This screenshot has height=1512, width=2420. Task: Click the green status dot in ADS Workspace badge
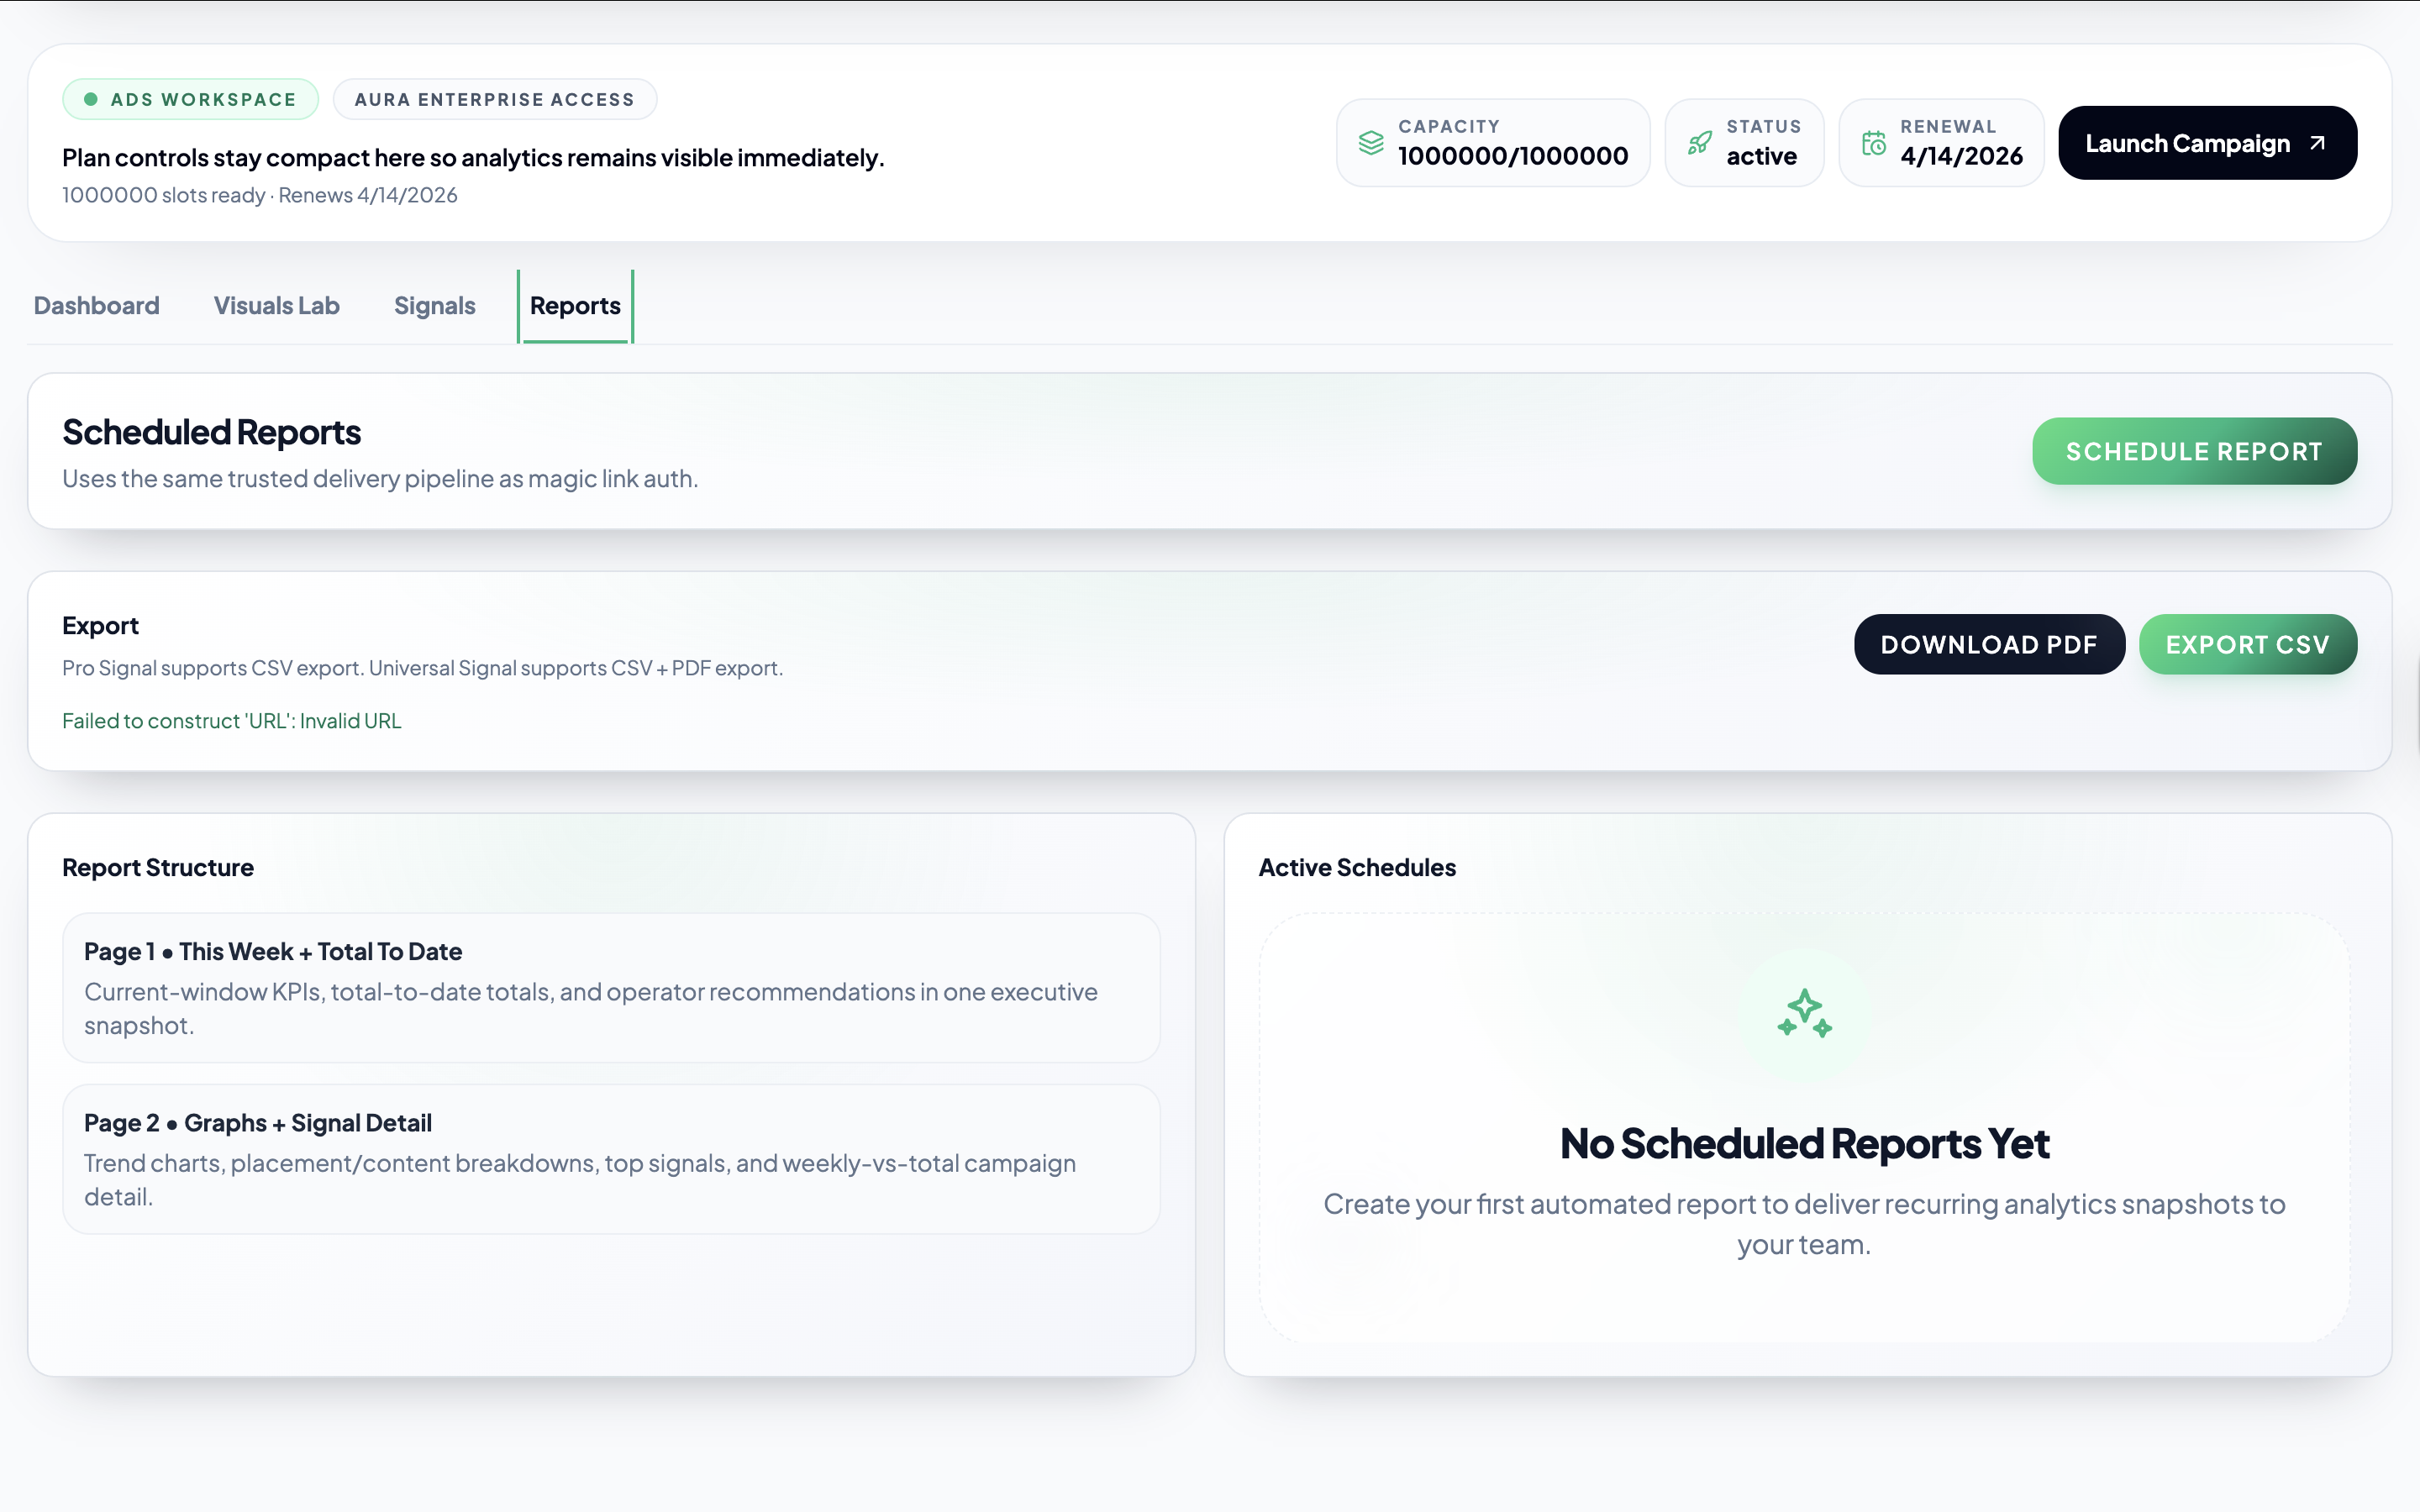pyautogui.click(x=91, y=98)
